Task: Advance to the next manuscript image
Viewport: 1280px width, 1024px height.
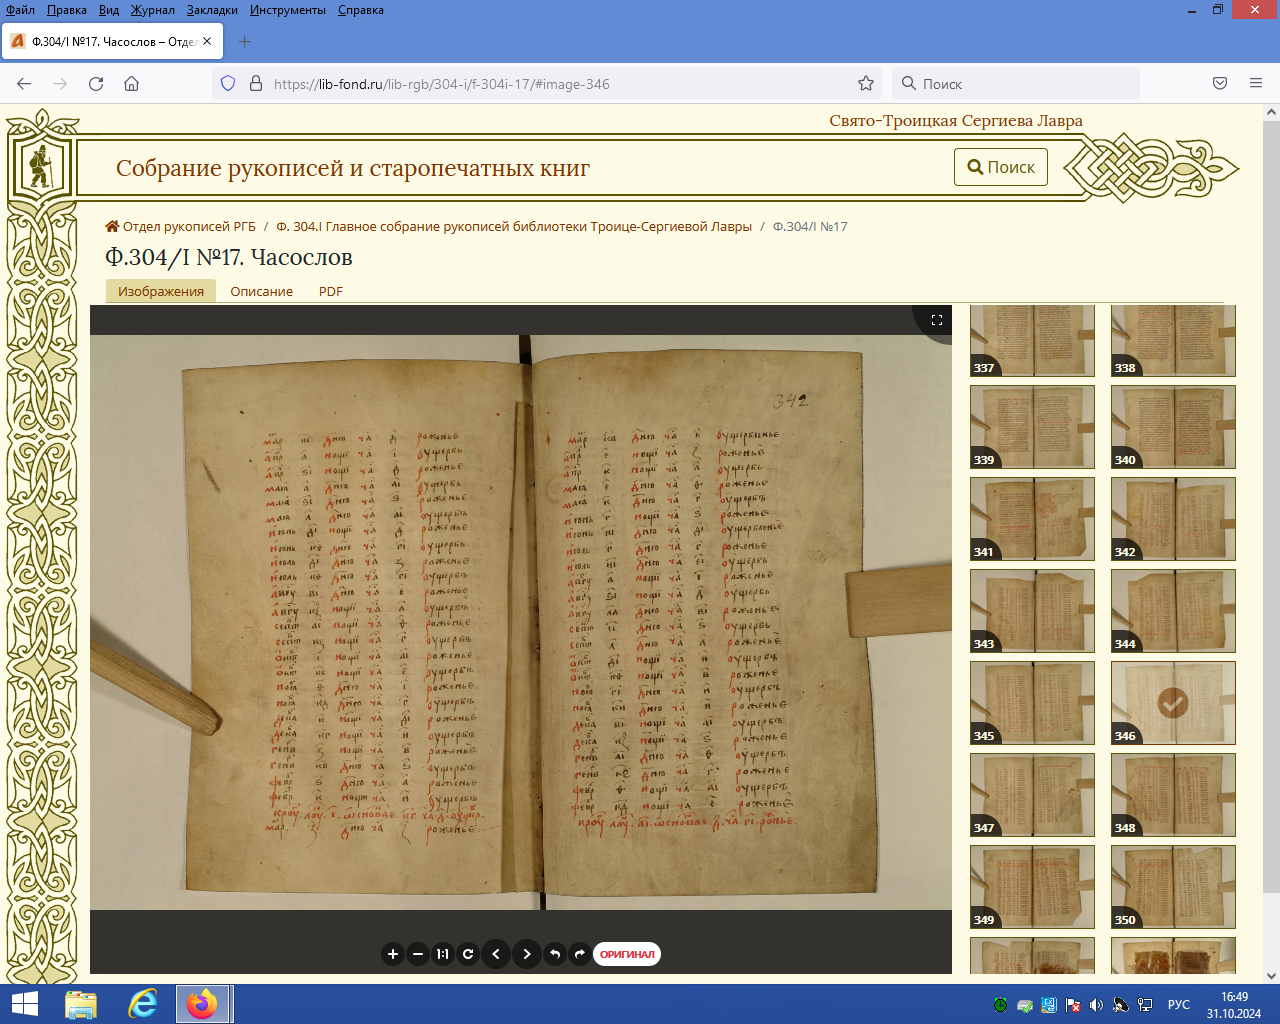Action: coord(527,954)
